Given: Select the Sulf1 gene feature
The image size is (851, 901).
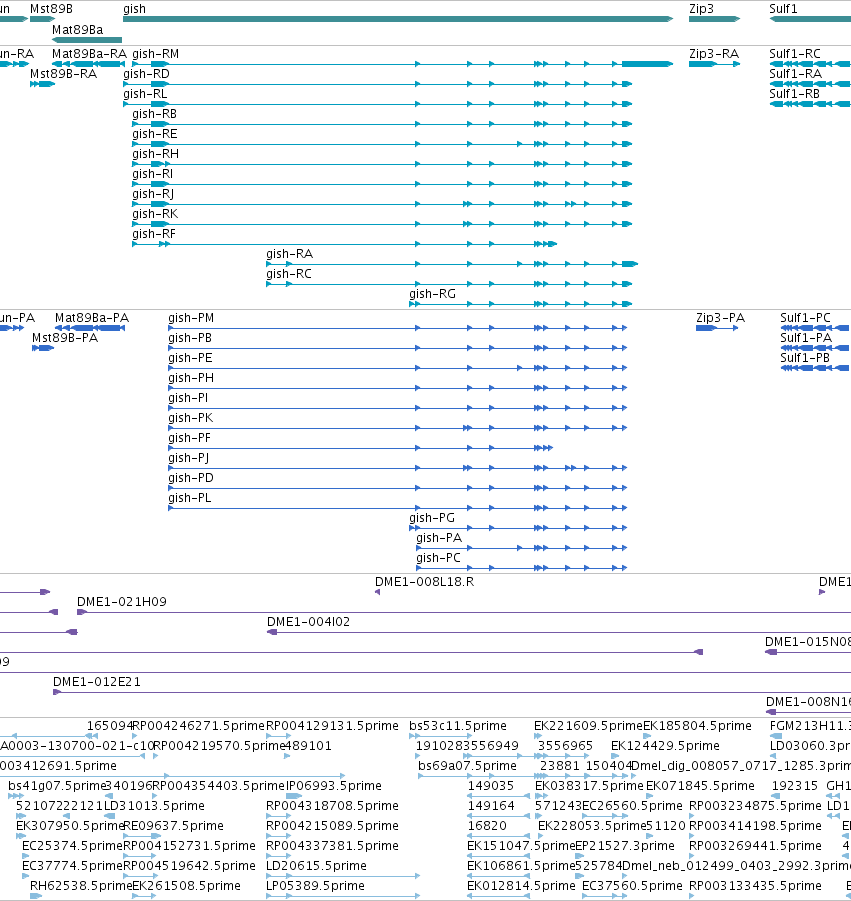Looking at the screenshot, I should click(x=810, y=19).
